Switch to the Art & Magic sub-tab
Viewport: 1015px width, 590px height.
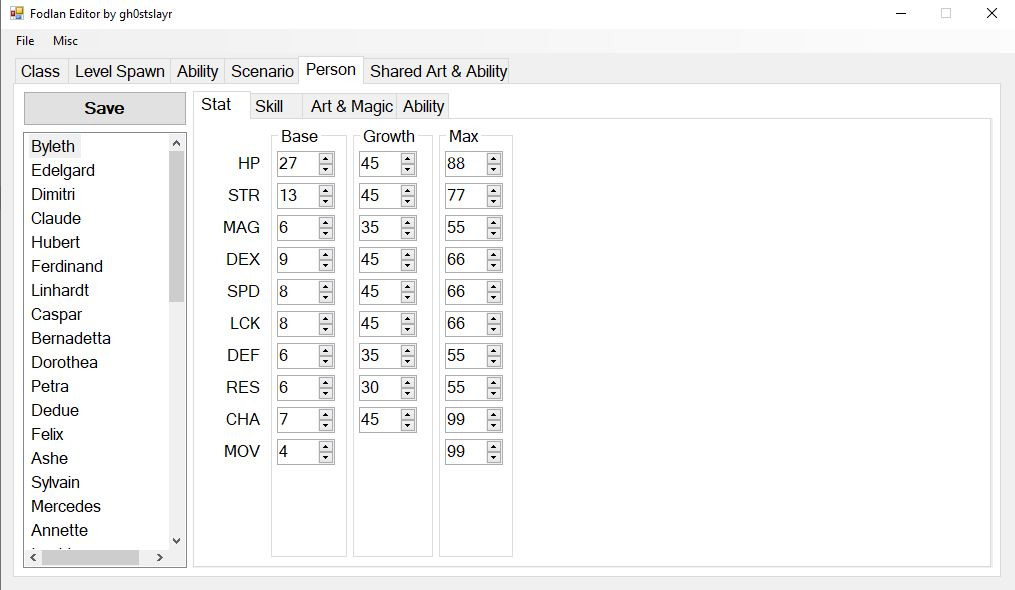[351, 106]
